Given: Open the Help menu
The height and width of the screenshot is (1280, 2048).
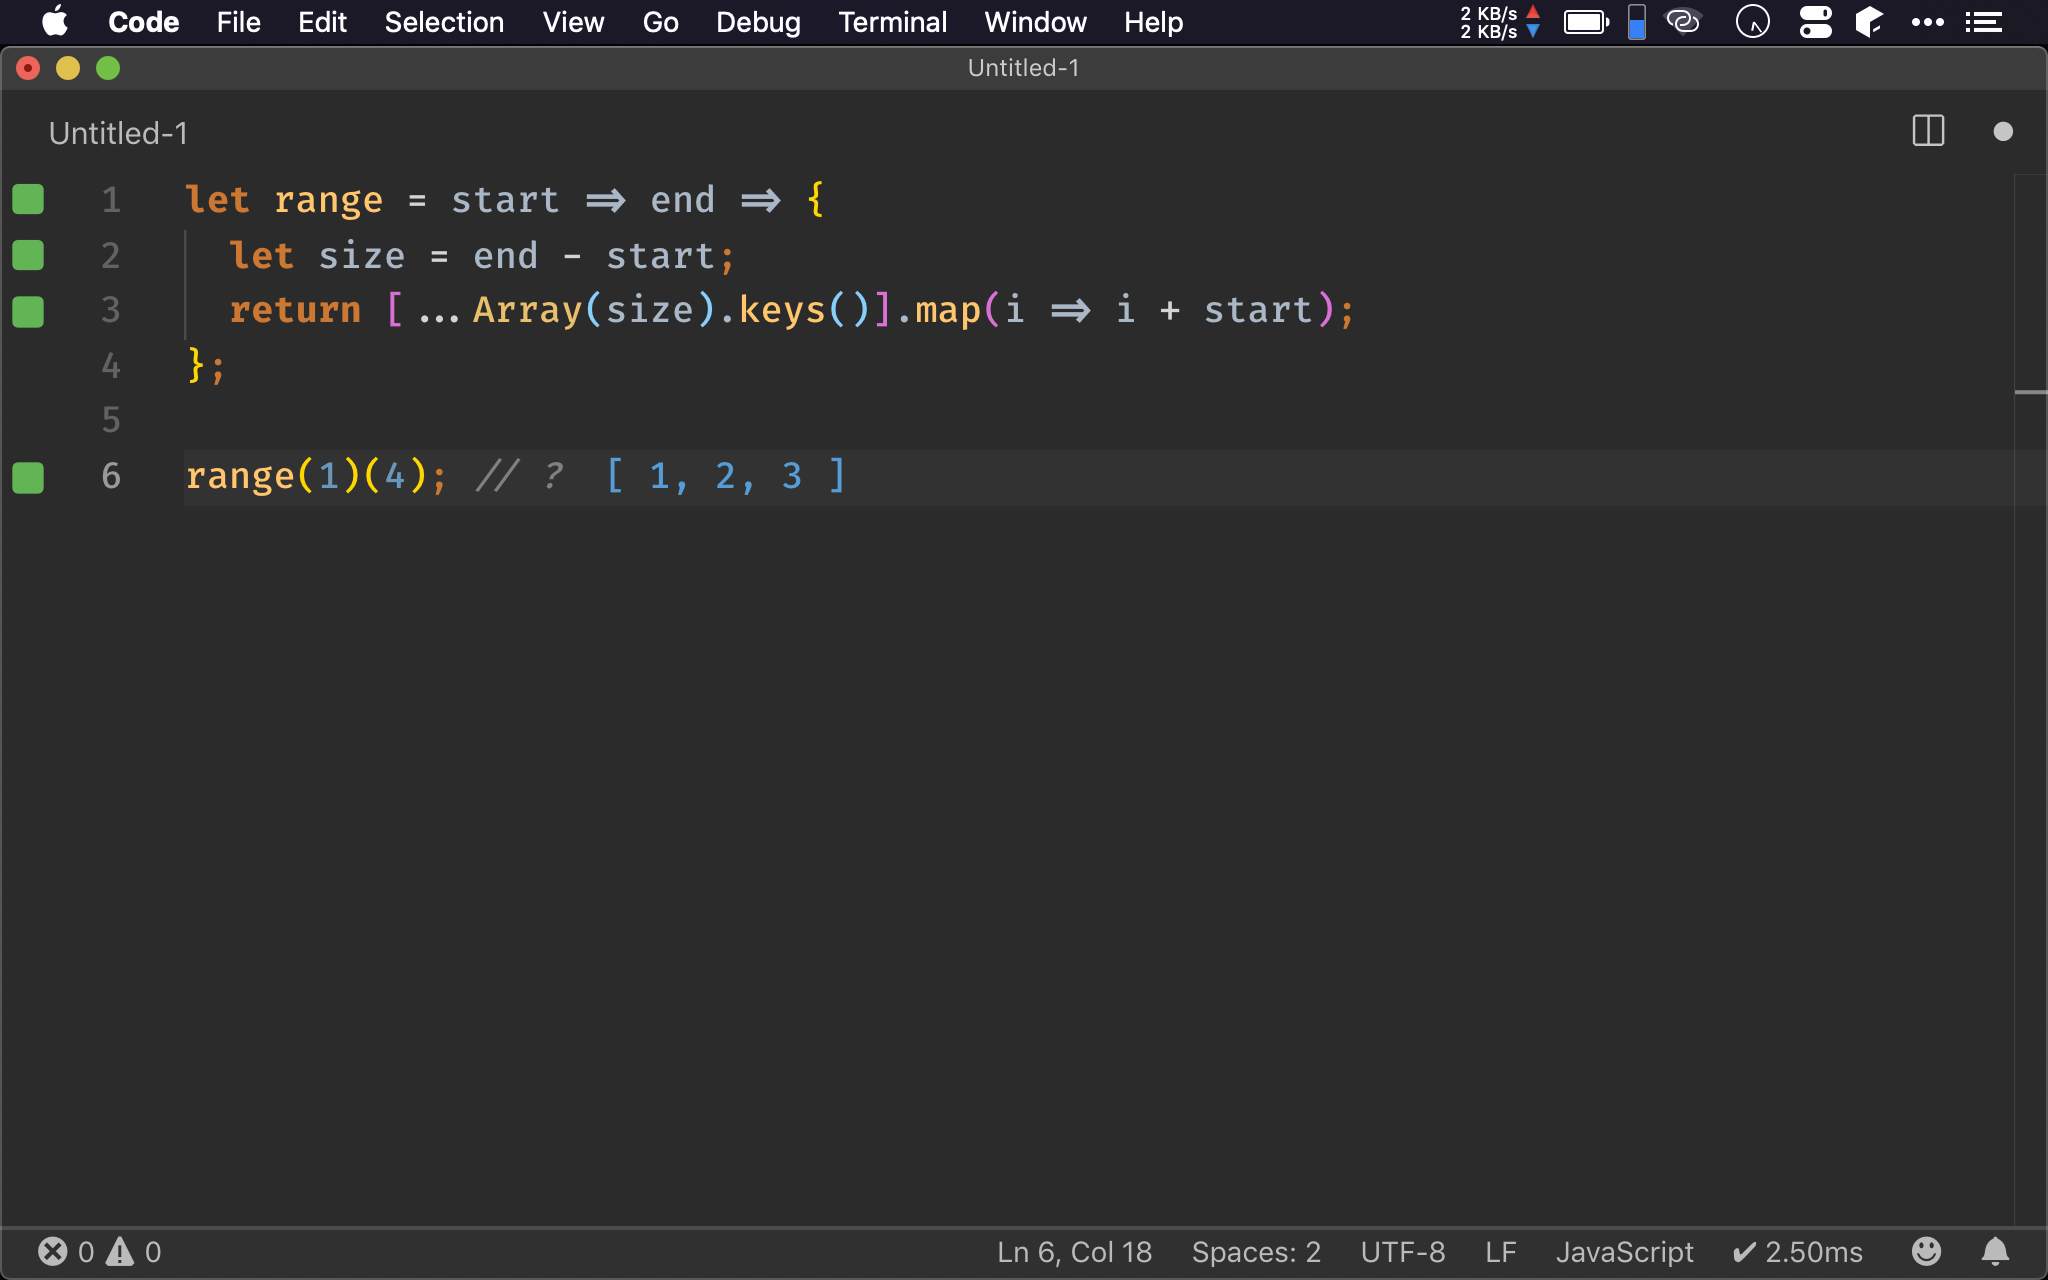Looking at the screenshot, I should [1153, 22].
